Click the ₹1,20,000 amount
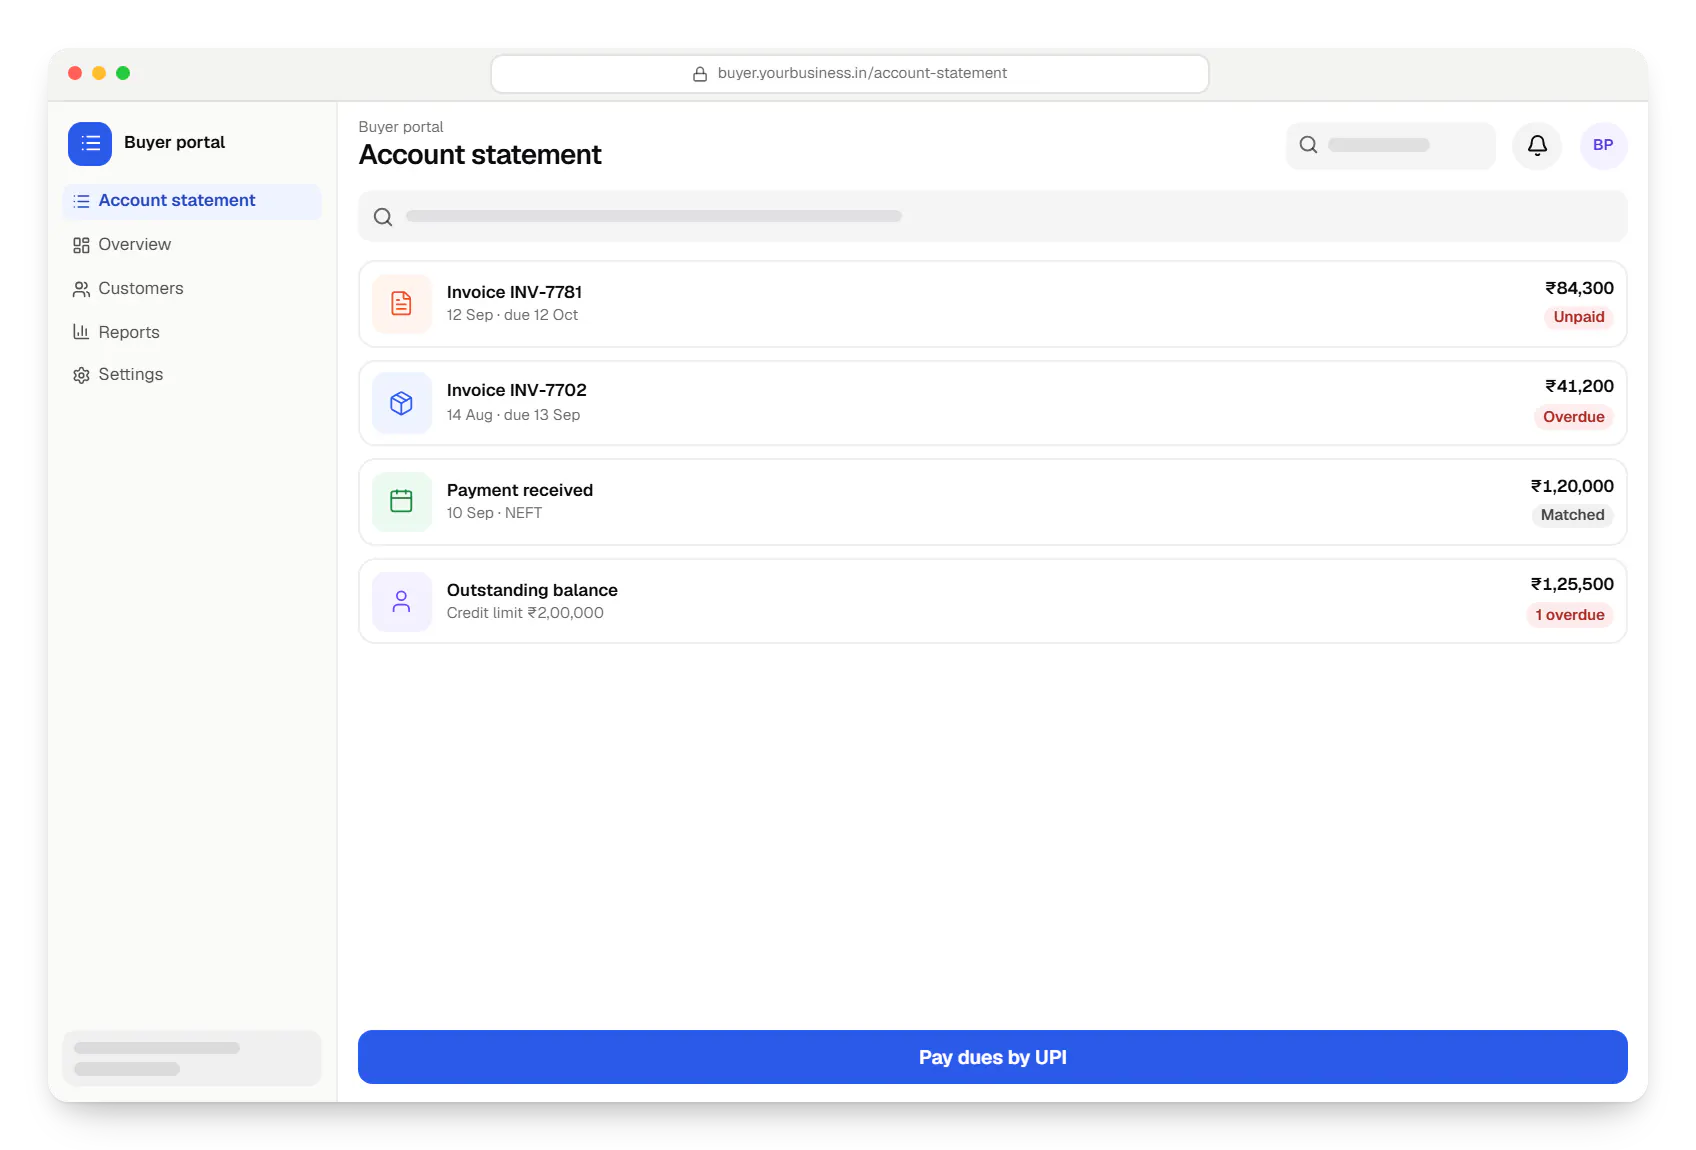The width and height of the screenshot is (1696, 1150). tap(1572, 486)
